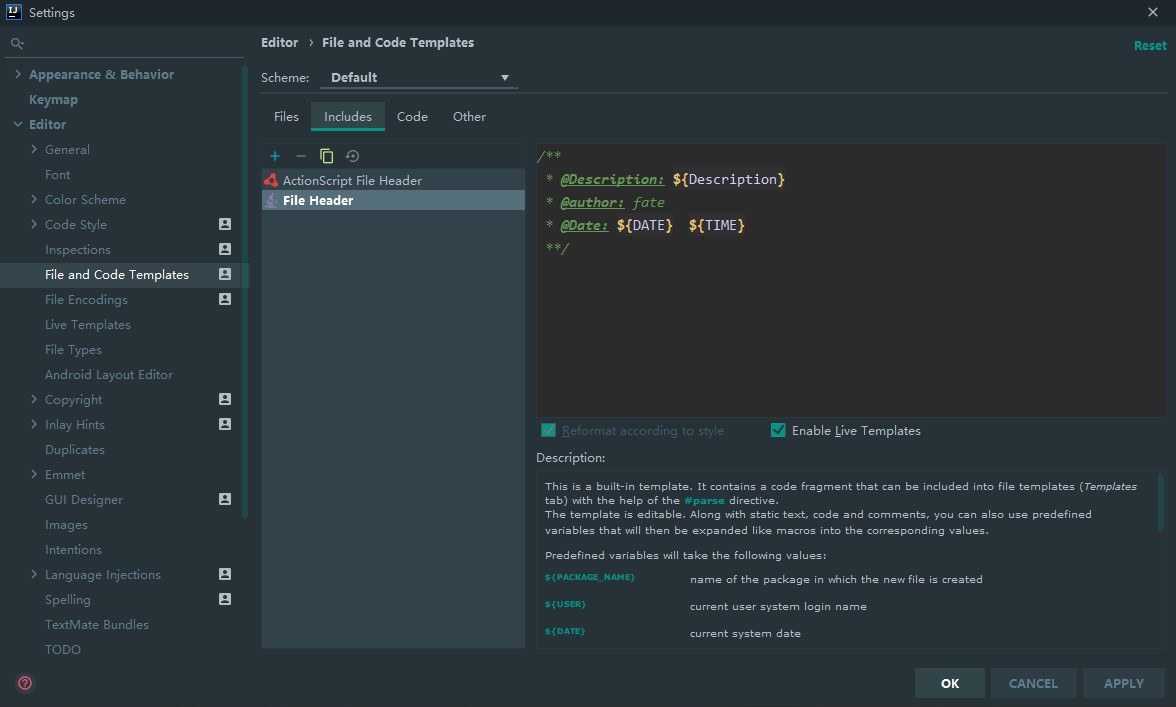Image resolution: width=1176 pixels, height=707 pixels.
Task: Collapse the Editor section
Action: pos(18,124)
